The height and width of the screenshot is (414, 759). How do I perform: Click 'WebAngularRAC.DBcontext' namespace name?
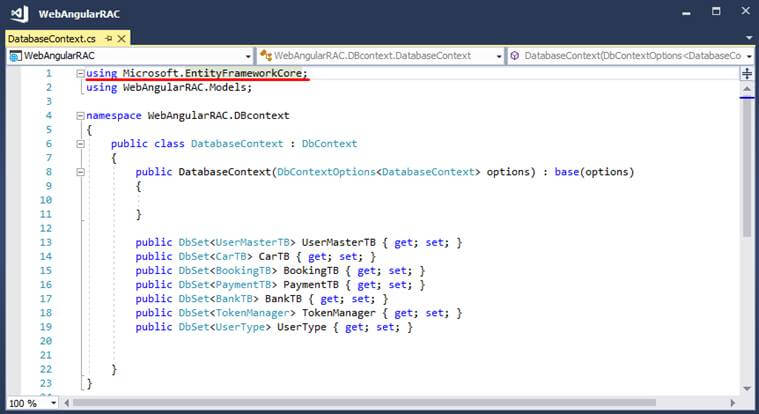click(x=218, y=116)
